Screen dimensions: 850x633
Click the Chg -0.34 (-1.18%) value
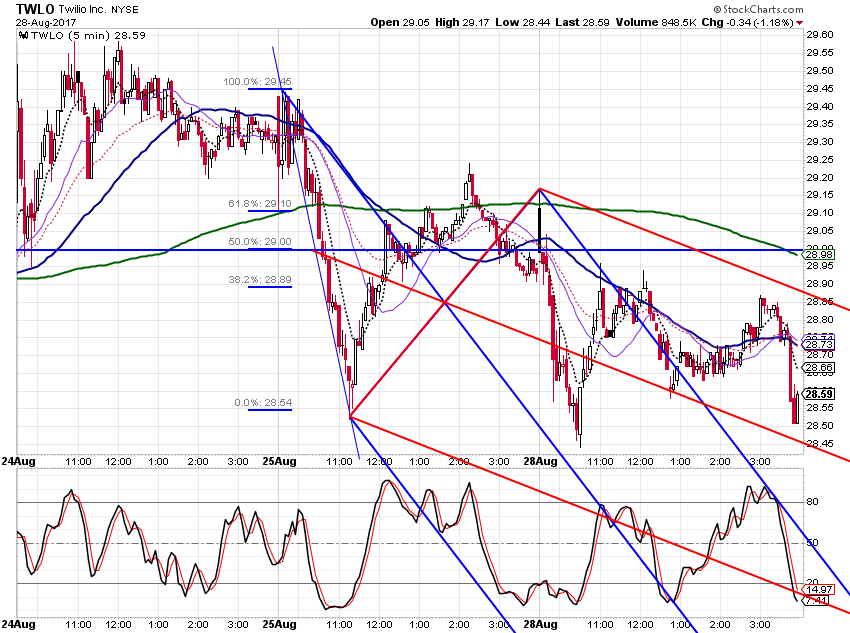[x=748, y=23]
